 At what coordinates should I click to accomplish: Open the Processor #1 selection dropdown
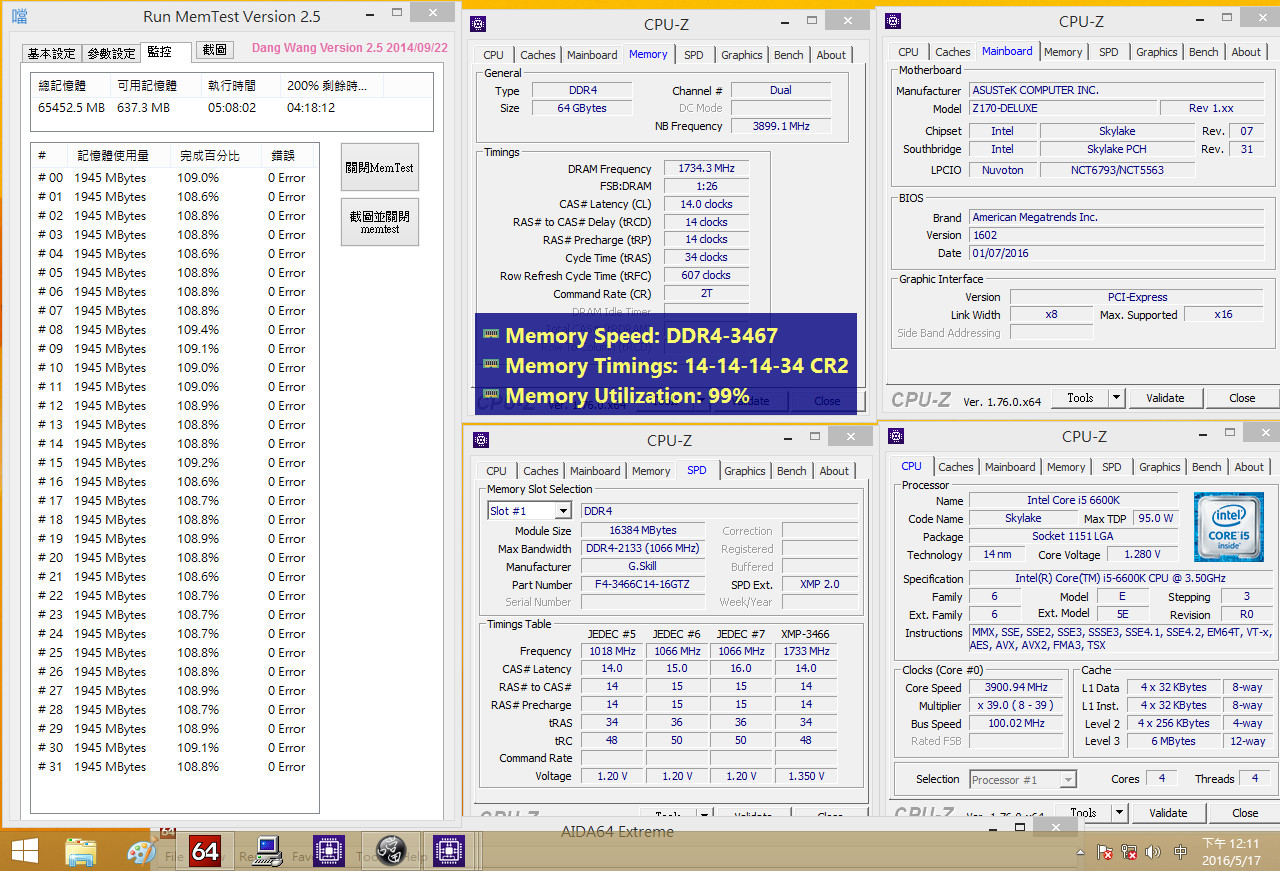[1022, 778]
